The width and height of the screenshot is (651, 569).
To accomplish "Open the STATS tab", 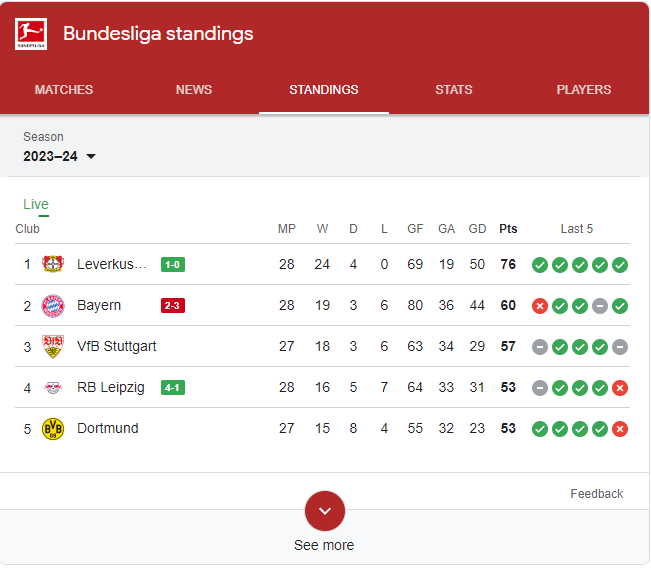I will 454,90.
